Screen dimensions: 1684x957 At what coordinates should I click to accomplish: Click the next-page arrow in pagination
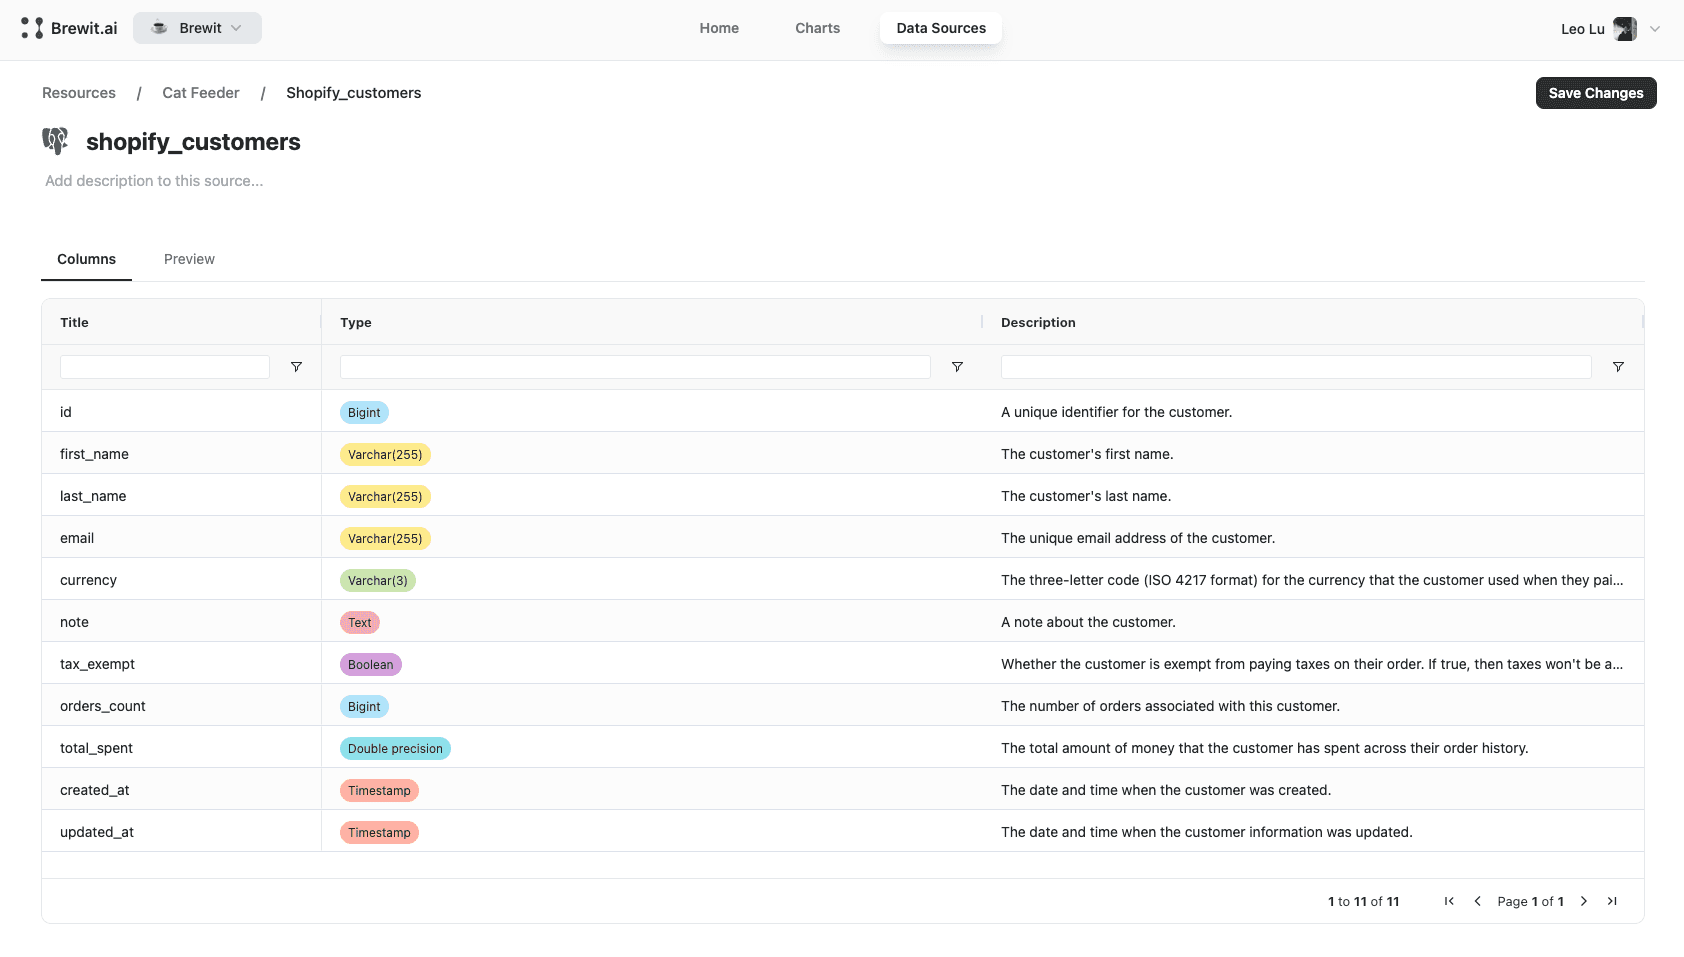coord(1584,901)
